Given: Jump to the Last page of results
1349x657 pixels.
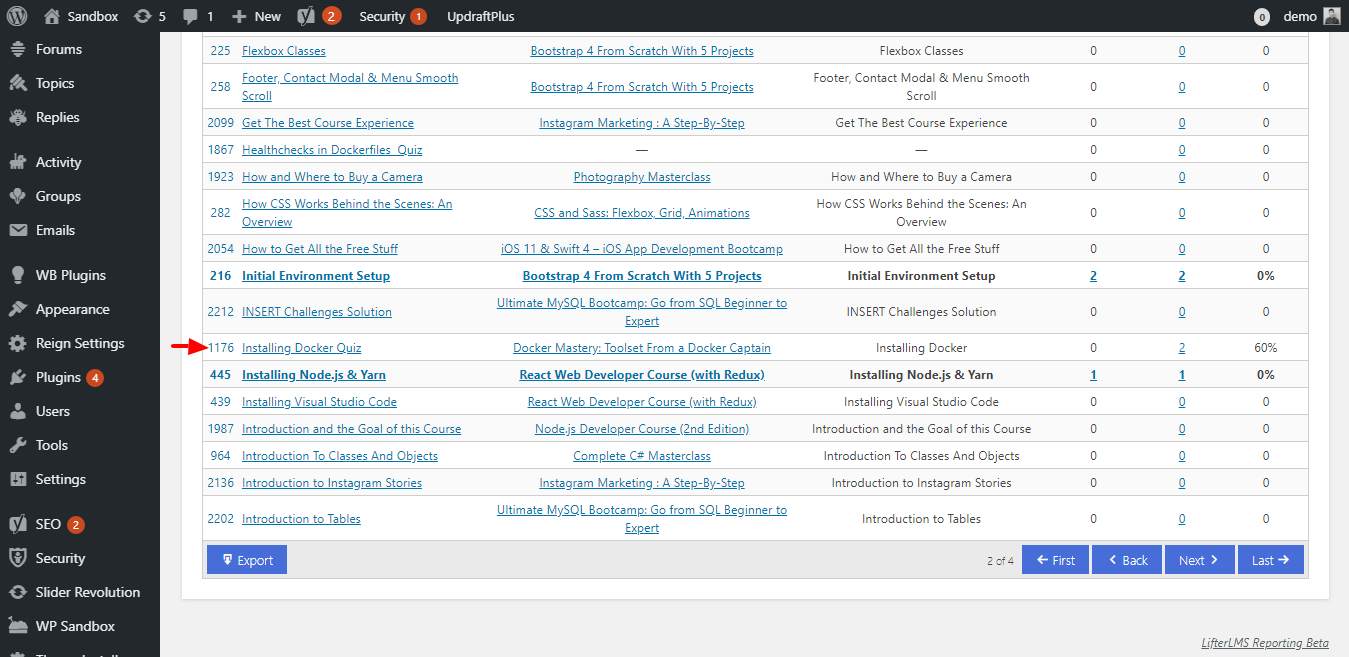Looking at the screenshot, I should (1271, 560).
